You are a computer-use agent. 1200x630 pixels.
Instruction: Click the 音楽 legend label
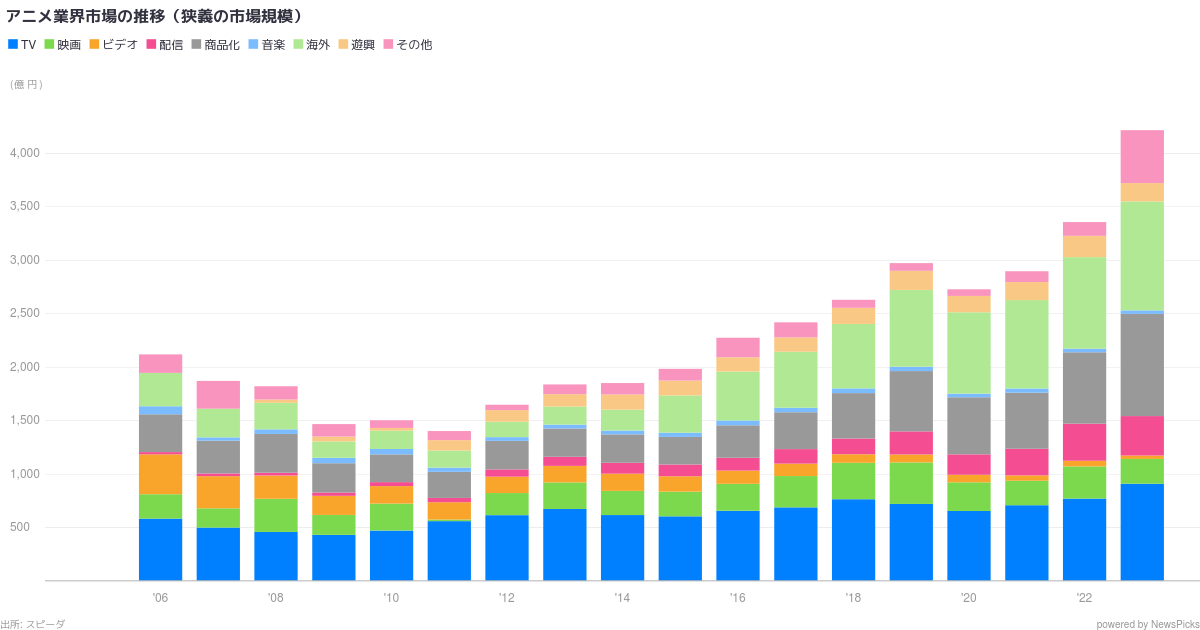pos(273,45)
